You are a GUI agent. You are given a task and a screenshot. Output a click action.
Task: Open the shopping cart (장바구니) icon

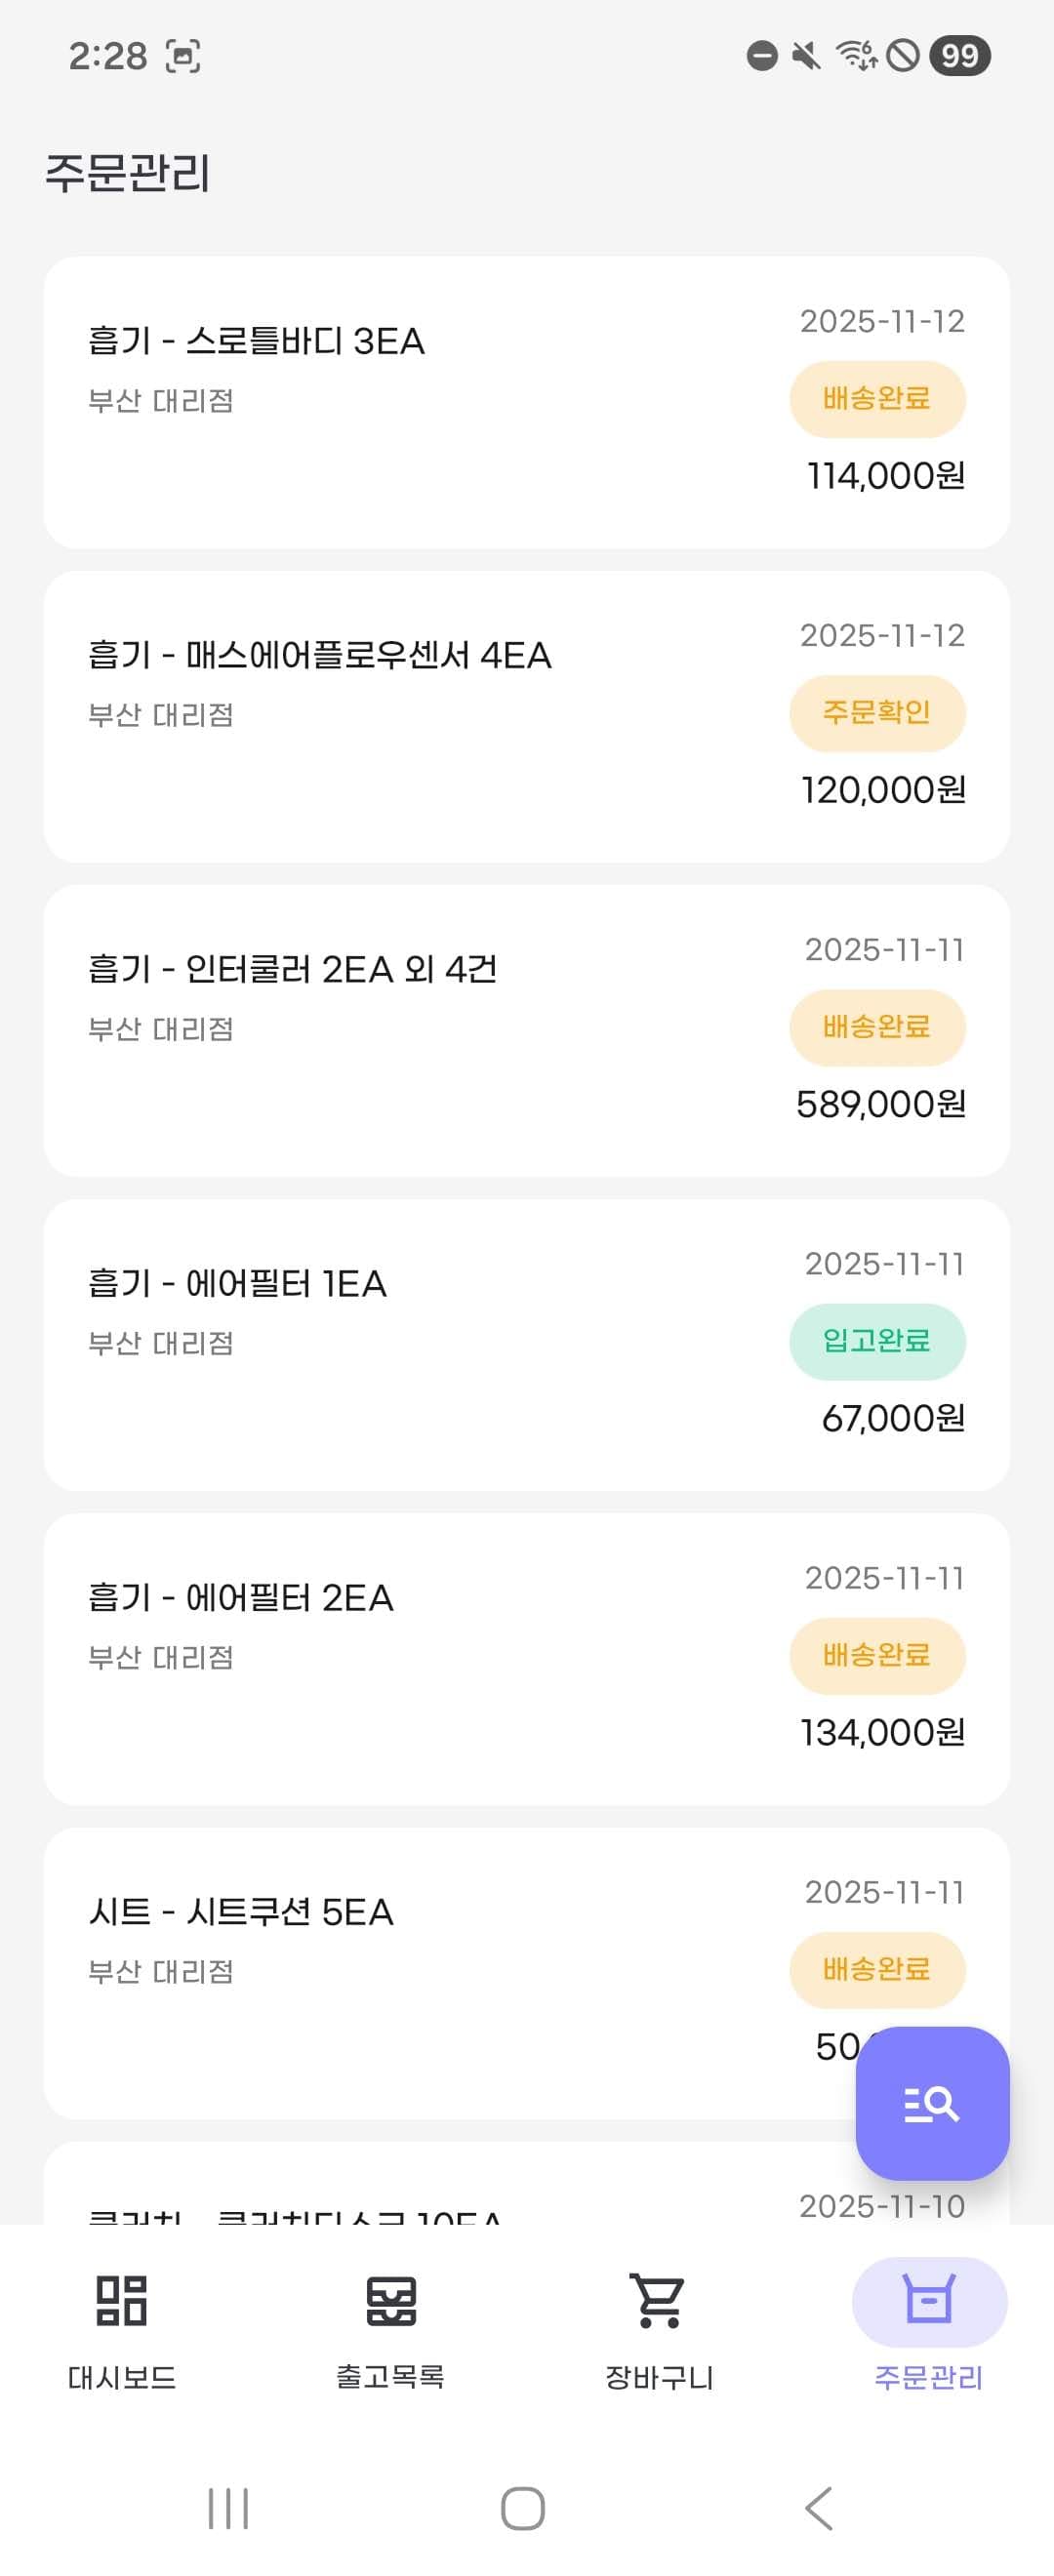659,2299
